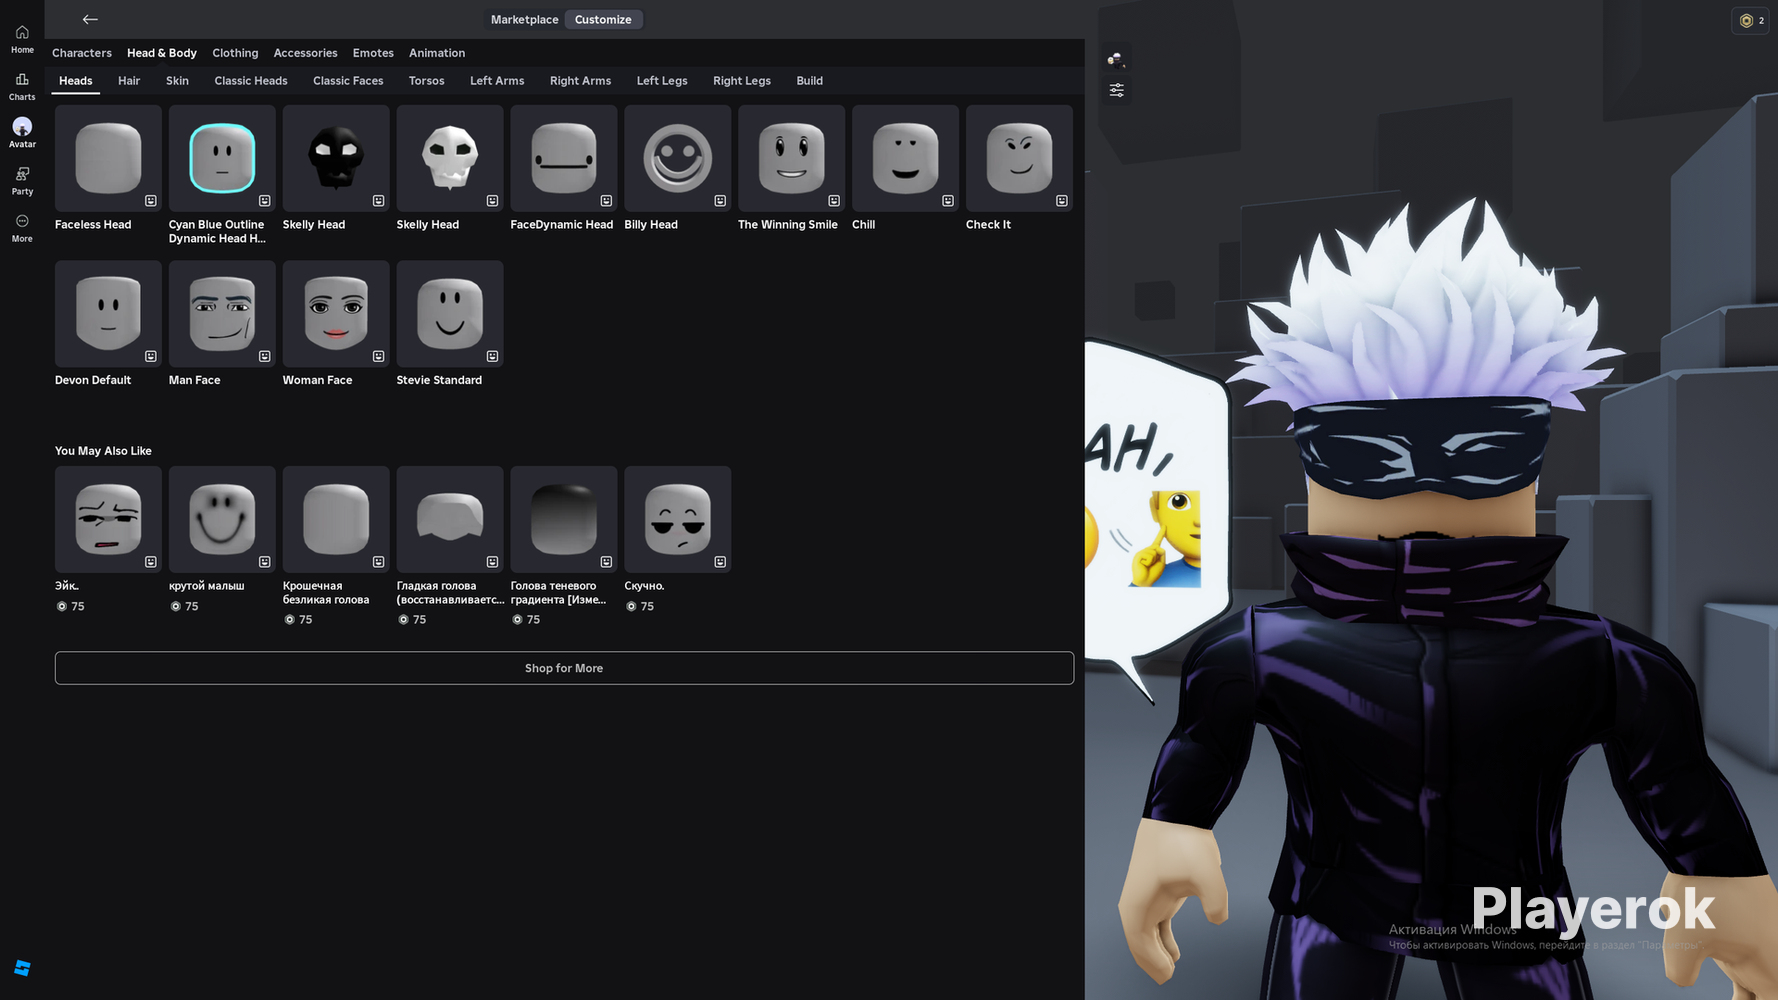Click the 'You May Also Like' heading
1778x1000 pixels.
[x=103, y=451]
